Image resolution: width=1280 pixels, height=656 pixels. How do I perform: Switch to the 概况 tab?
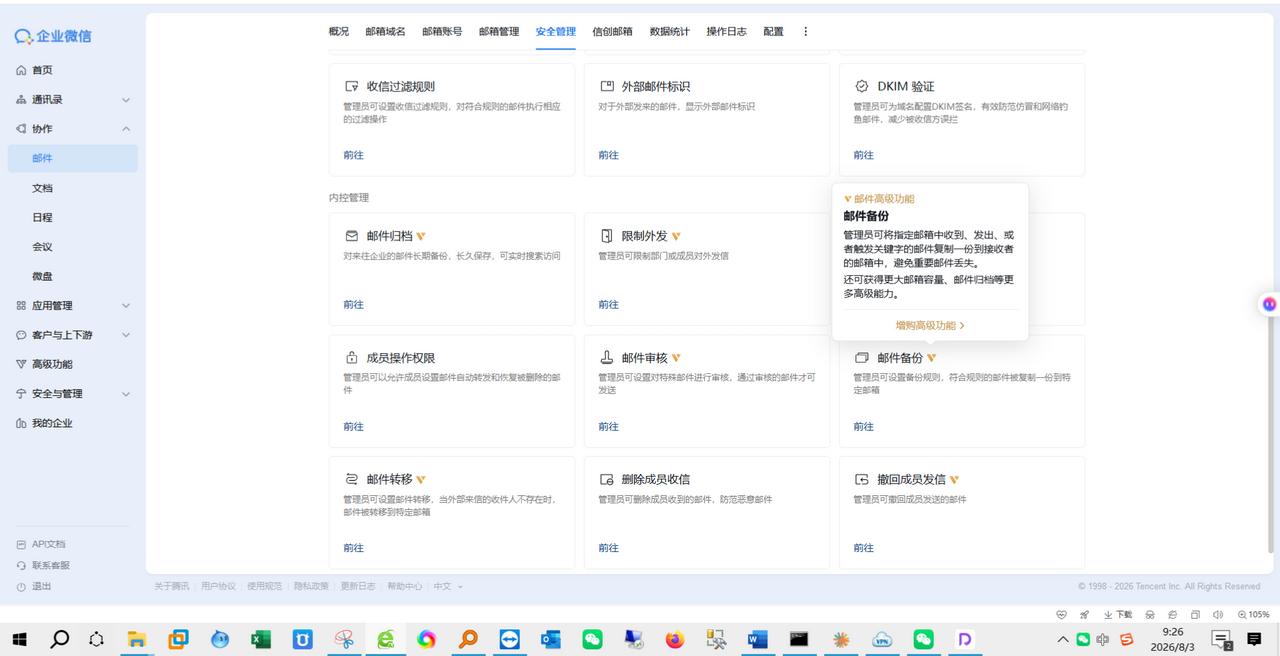pyautogui.click(x=339, y=31)
